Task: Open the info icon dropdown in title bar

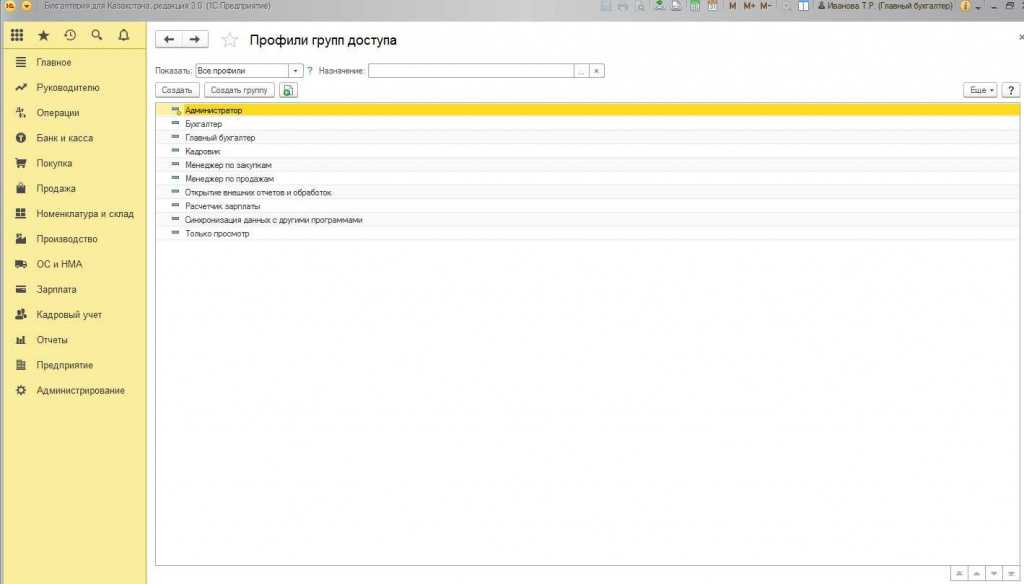Action: [968, 6]
